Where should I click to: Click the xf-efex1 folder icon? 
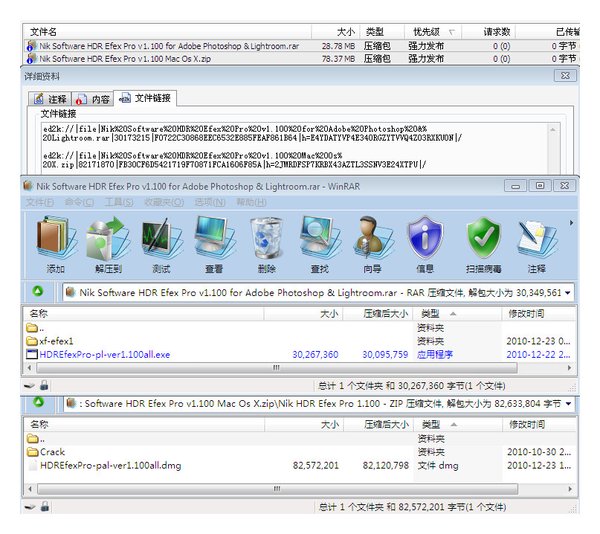(x=32, y=340)
